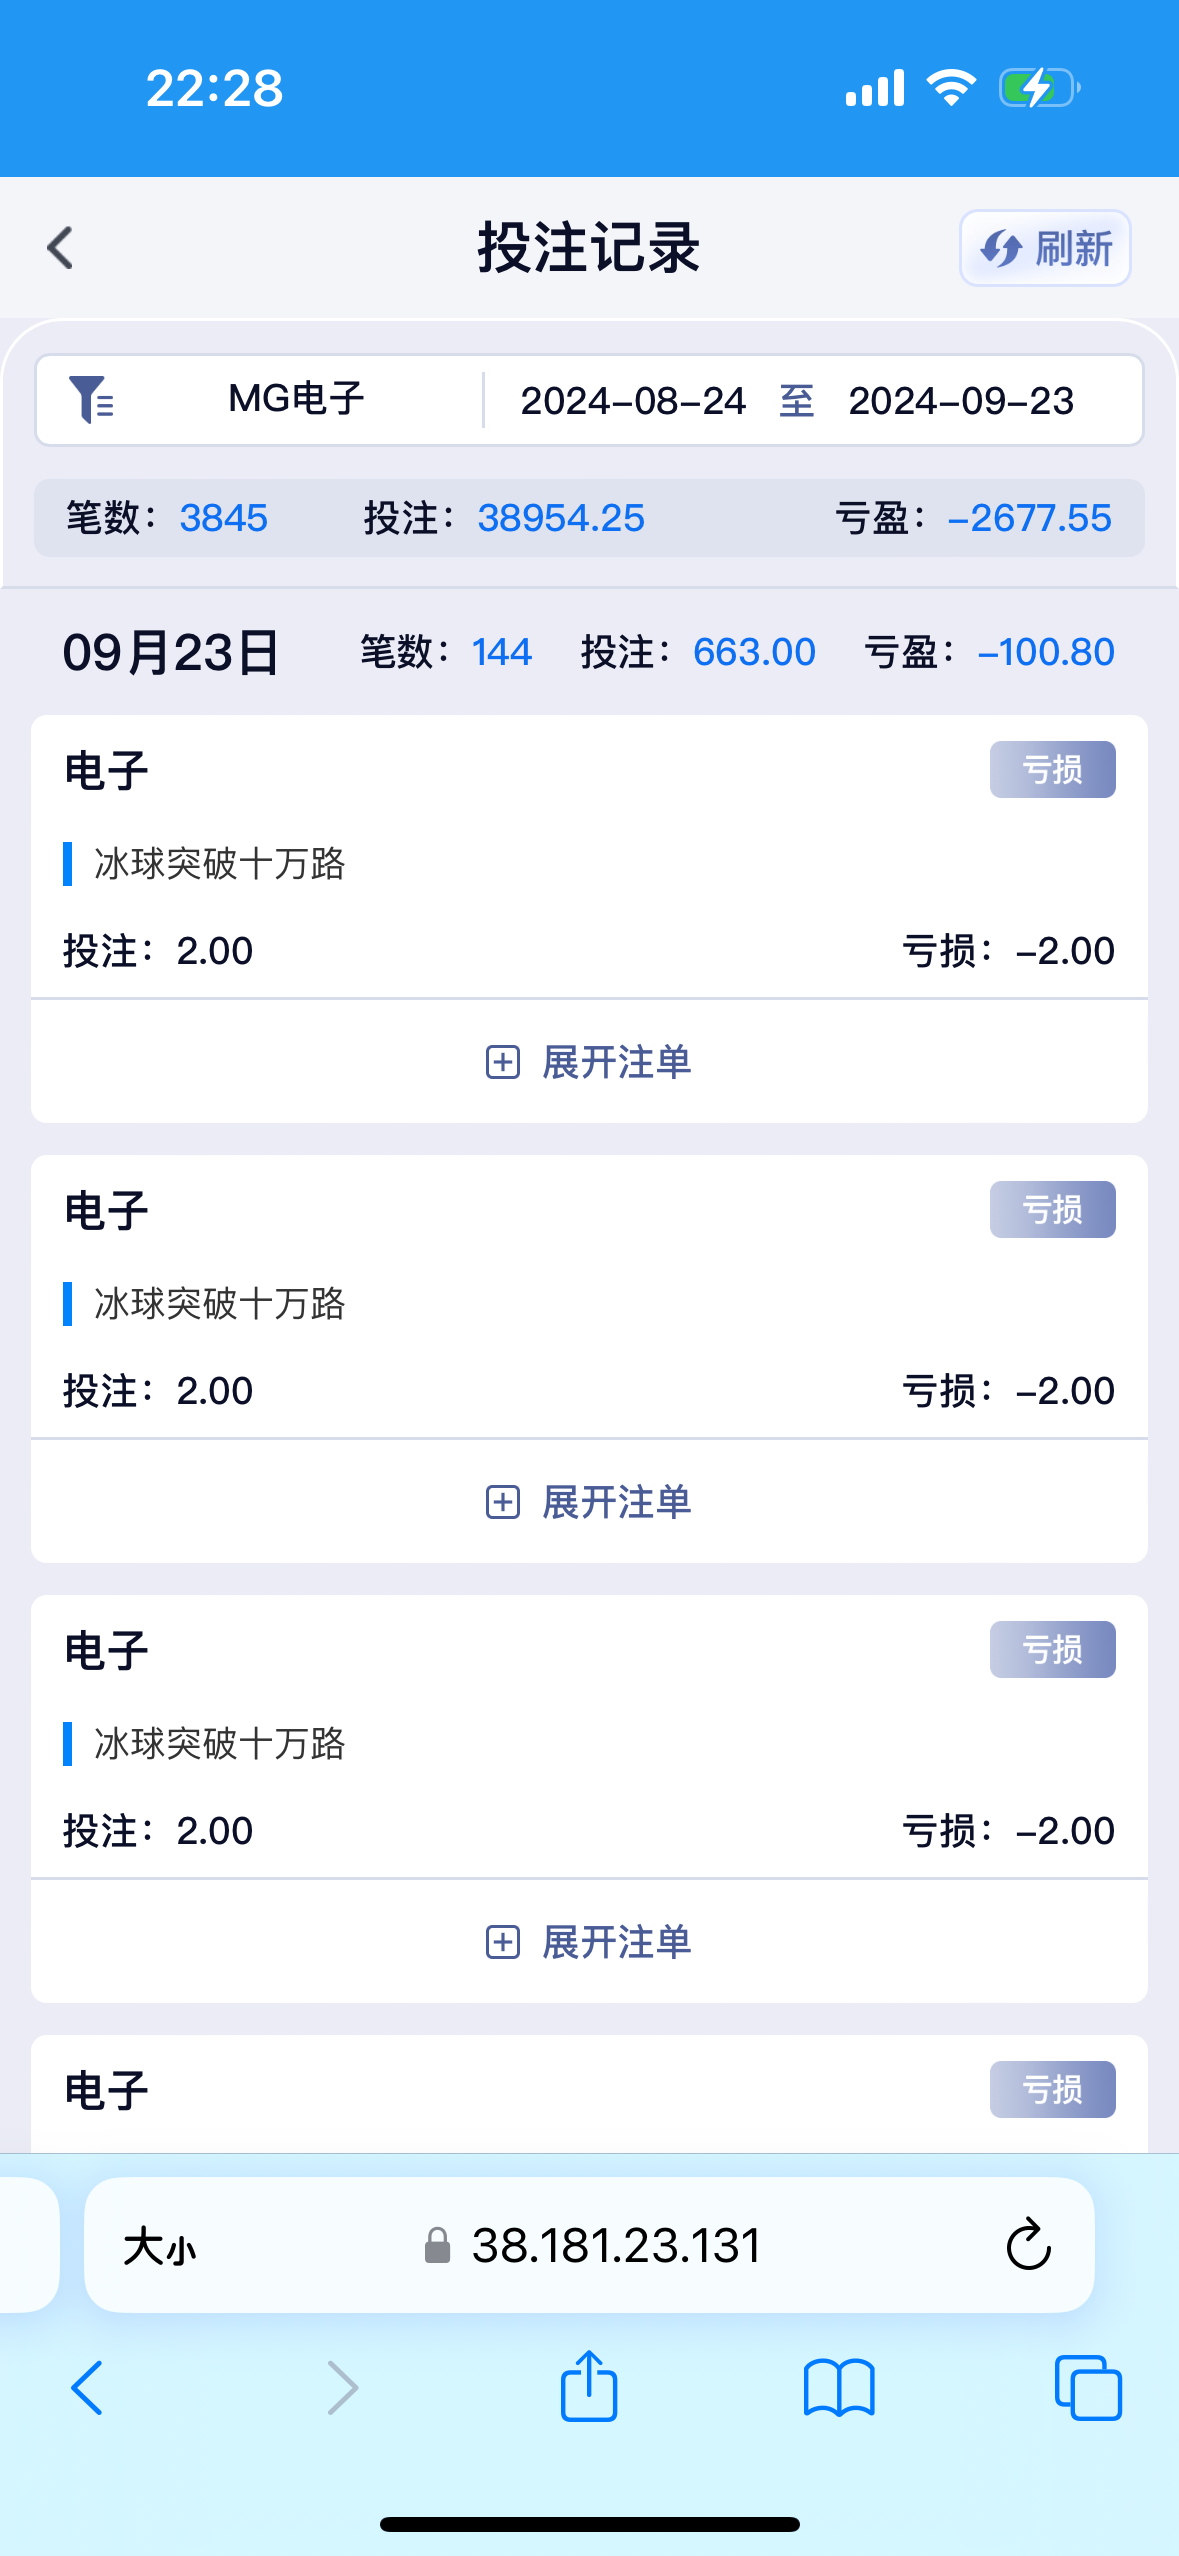Open the filter funnel icon
Viewport: 1179px width, 2556px height.
[x=91, y=400]
